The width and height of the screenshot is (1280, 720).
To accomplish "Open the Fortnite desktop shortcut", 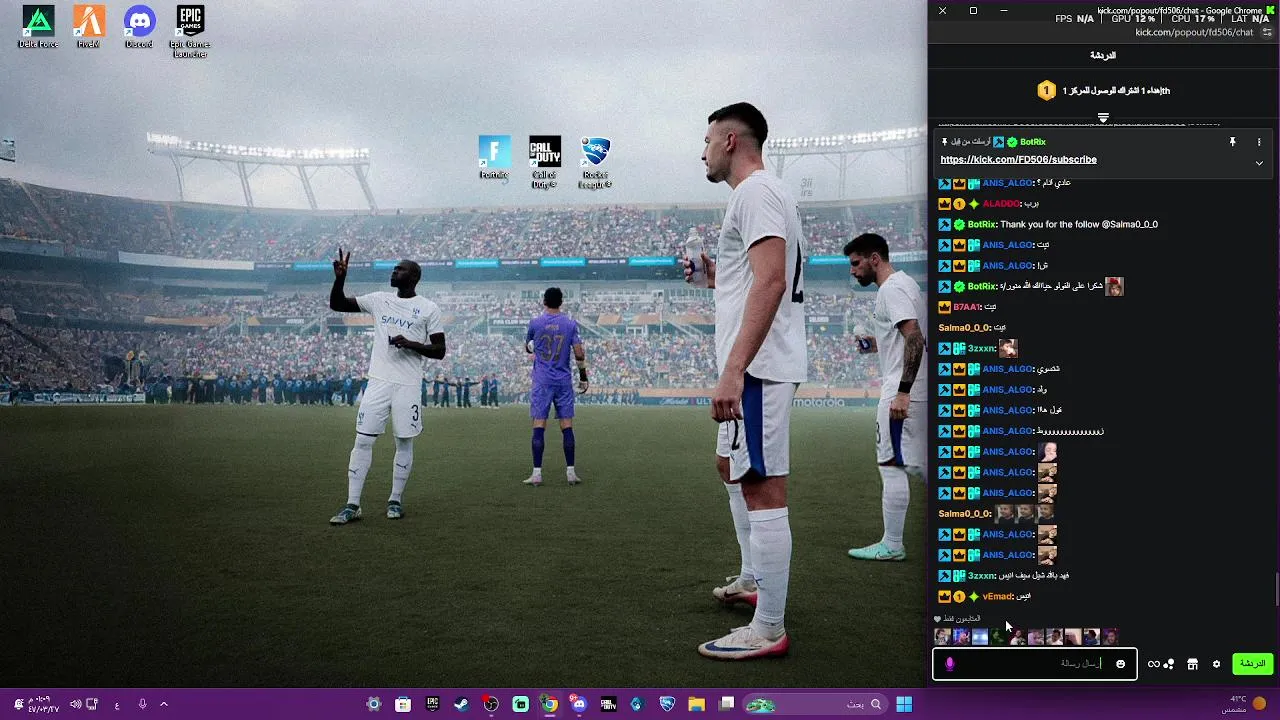I will coord(494,158).
